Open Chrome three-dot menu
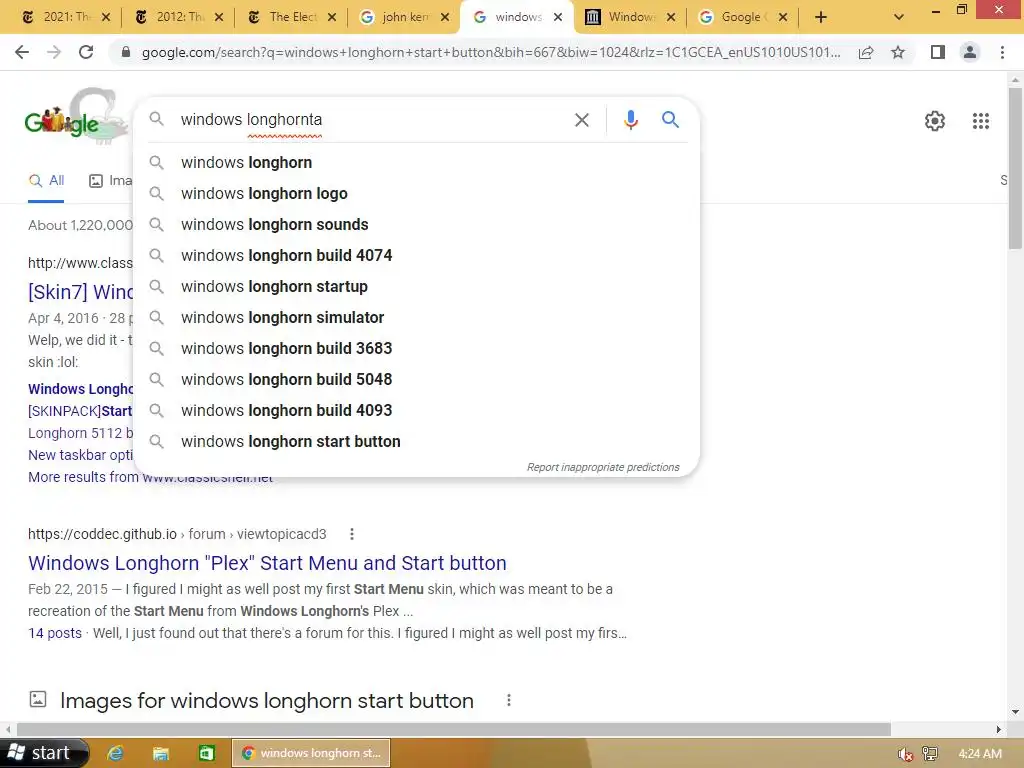1024x768 pixels. [x=1002, y=52]
